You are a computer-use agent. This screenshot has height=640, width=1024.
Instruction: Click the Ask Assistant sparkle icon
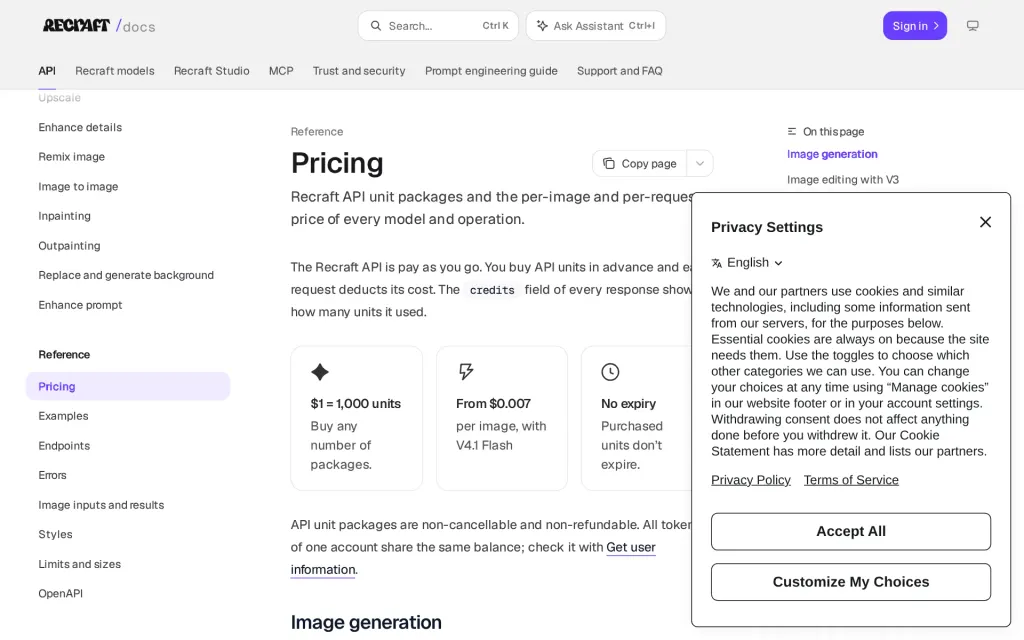pos(542,26)
